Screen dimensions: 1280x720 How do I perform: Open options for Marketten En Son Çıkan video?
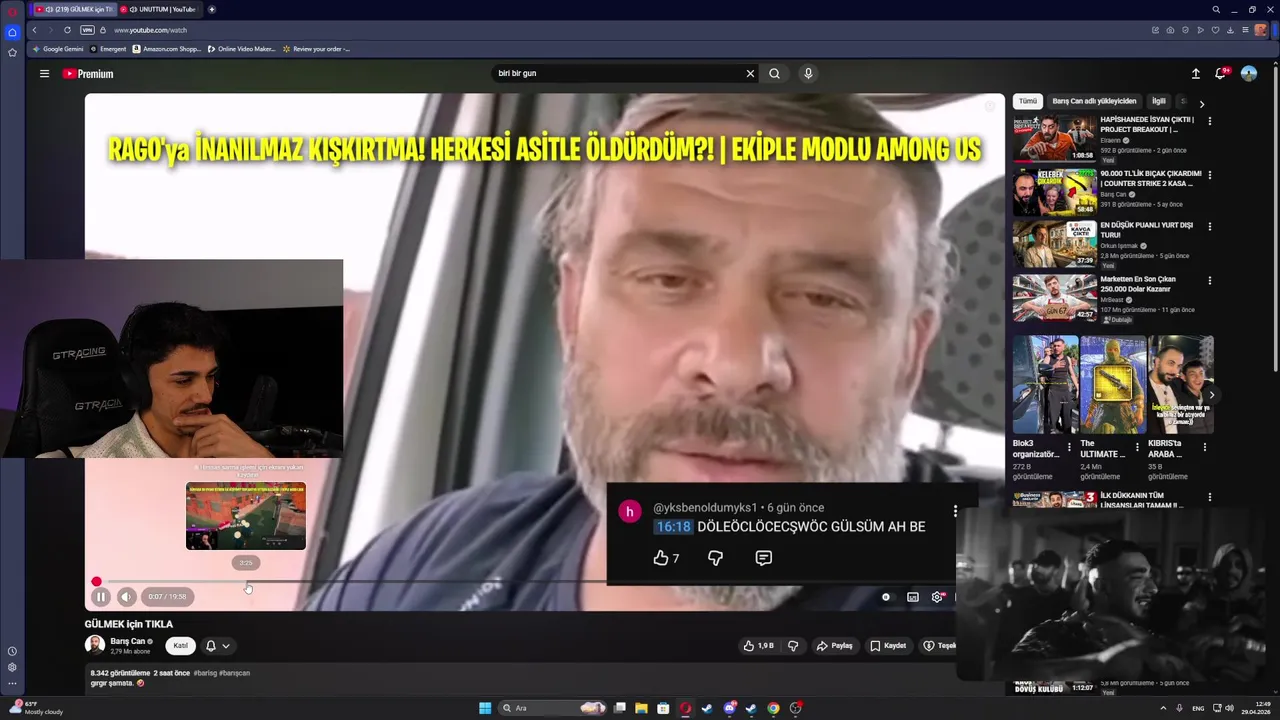coord(1210,281)
